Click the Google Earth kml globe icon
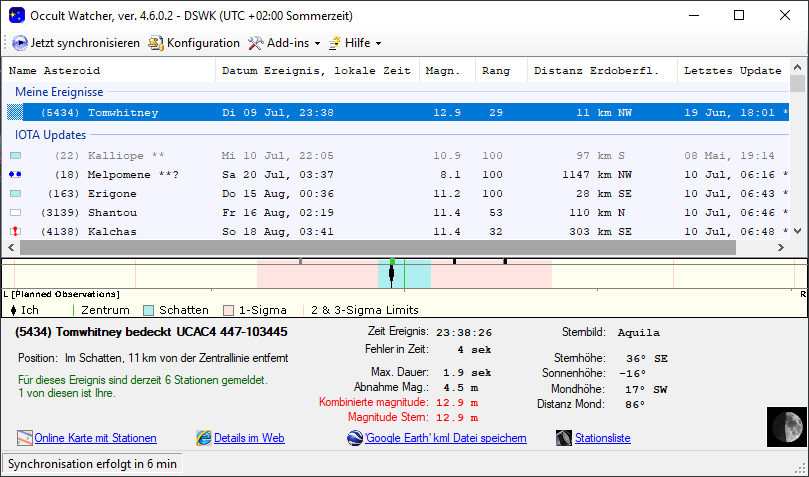The image size is (809, 477). pos(355,438)
